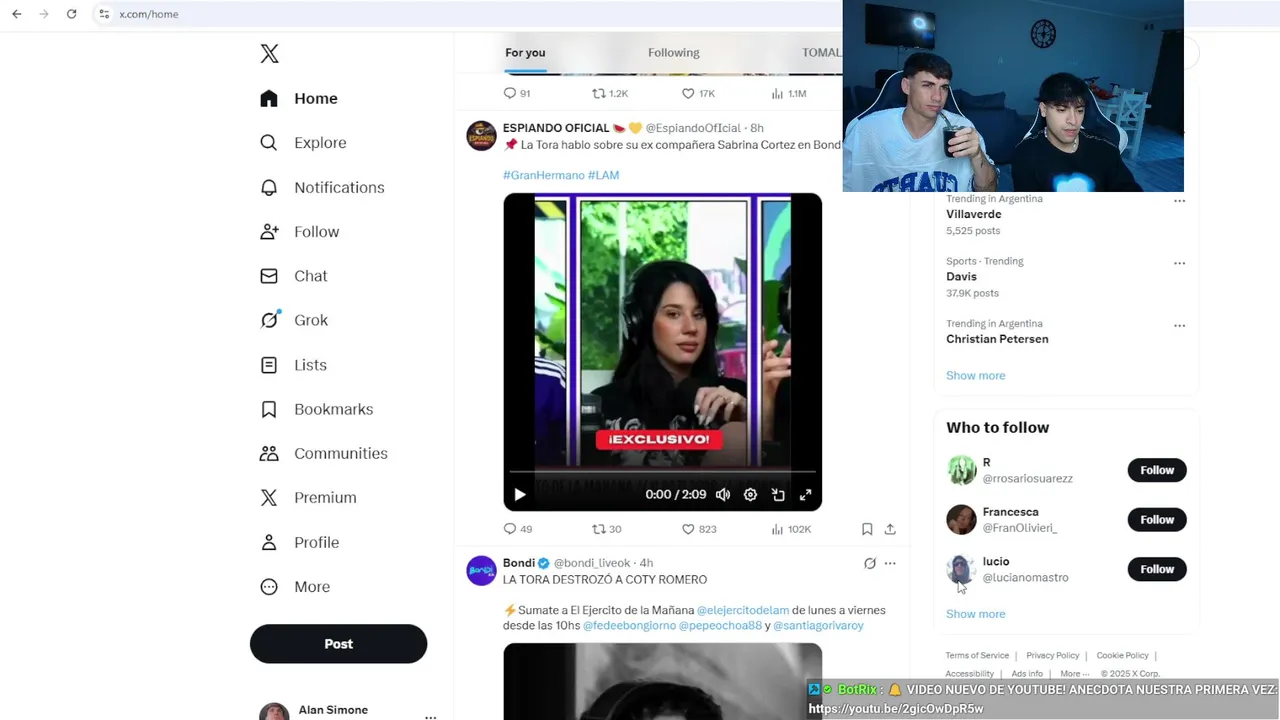Open the Follow people icon
This screenshot has height=720, width=1280.
[x=269, y=231]
